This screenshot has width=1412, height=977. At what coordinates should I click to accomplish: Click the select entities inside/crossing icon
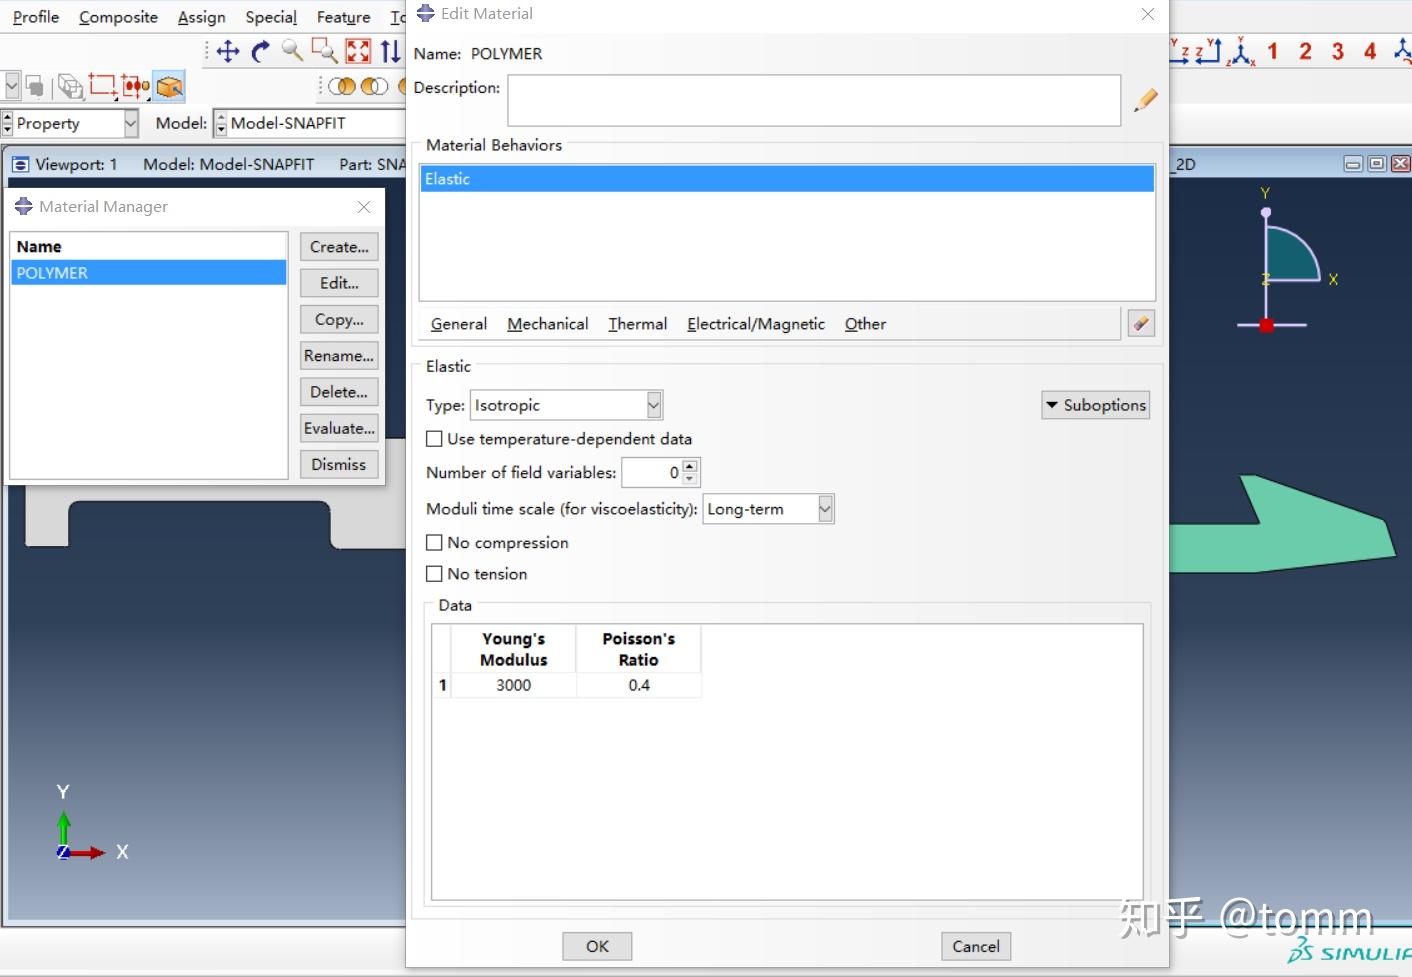pos(136,87)
